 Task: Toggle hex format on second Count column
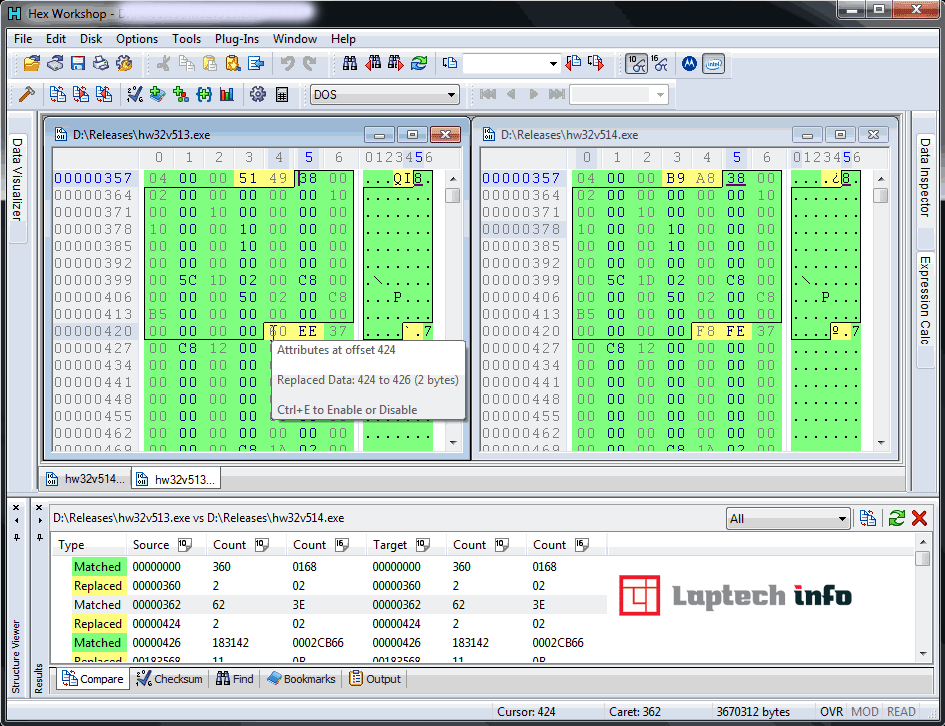click(342, 545)
